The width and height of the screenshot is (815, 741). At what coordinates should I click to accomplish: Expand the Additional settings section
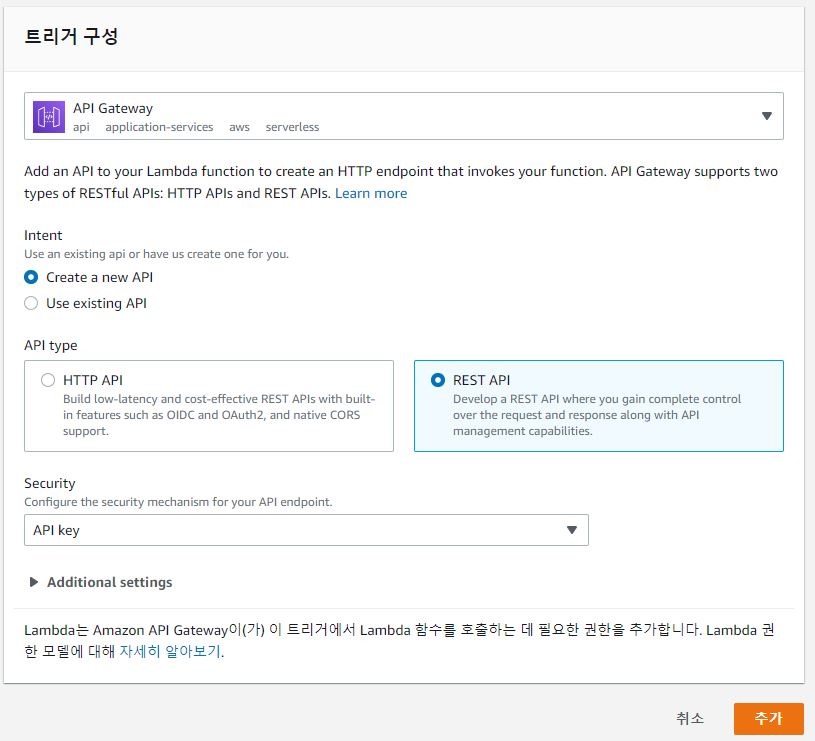tap(101, 582)
